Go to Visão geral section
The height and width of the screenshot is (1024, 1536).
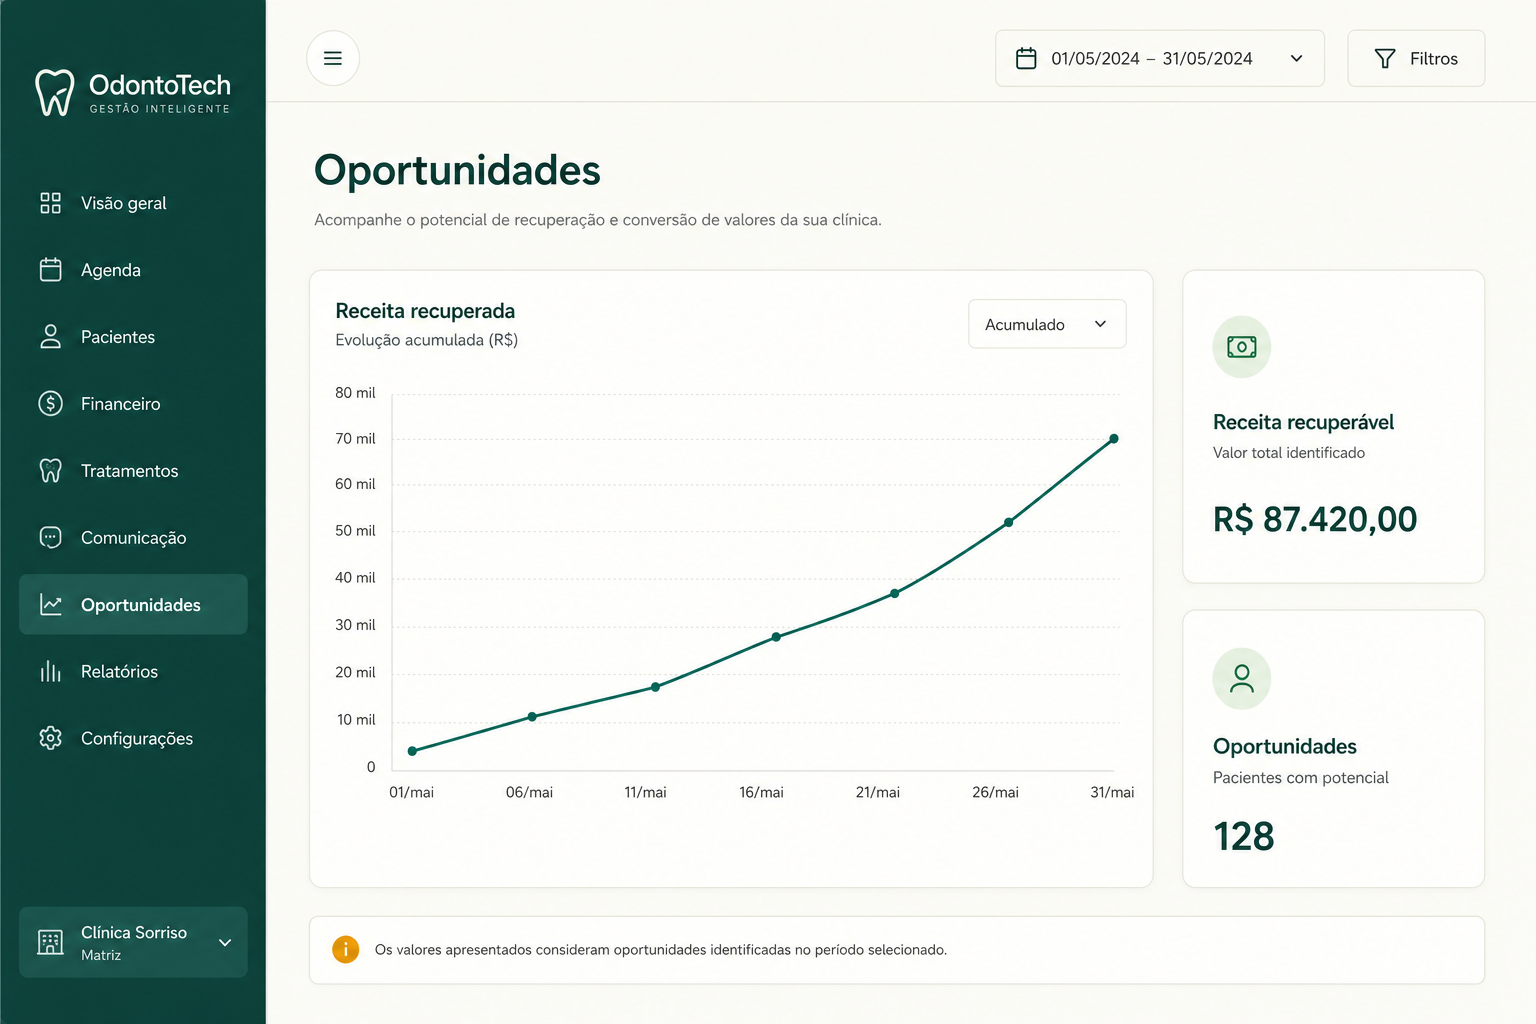click(x=133, y=203)
